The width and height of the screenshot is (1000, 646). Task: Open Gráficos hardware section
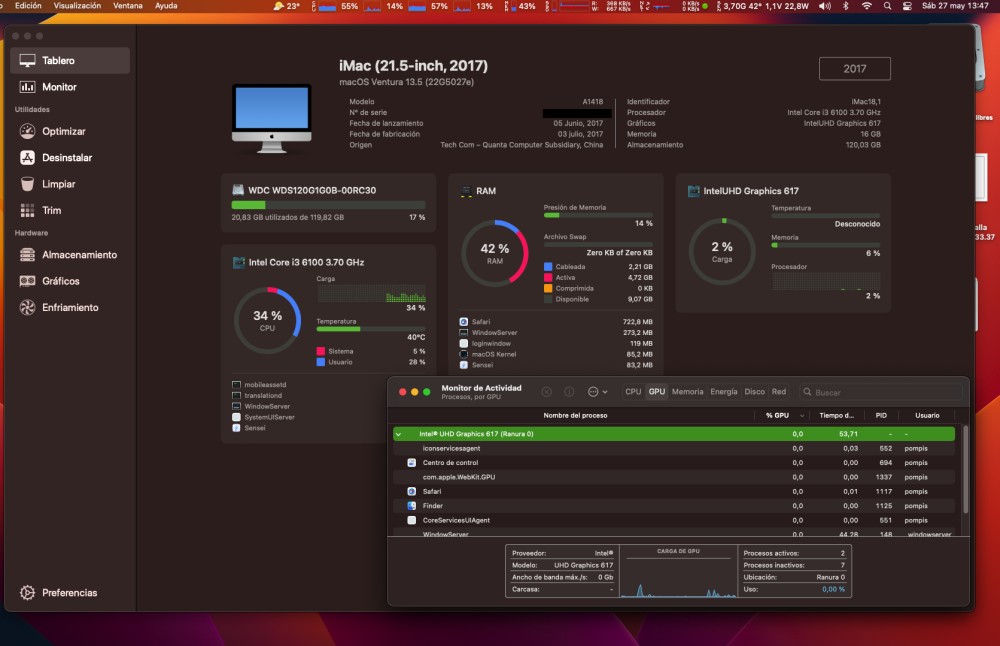pos(61,281)
